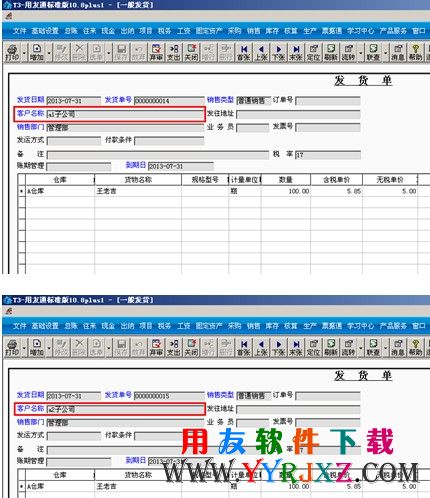Open 固定资产 menu in invoice 0000000014 window
This screenshot has height=498, width=430.
209,31
